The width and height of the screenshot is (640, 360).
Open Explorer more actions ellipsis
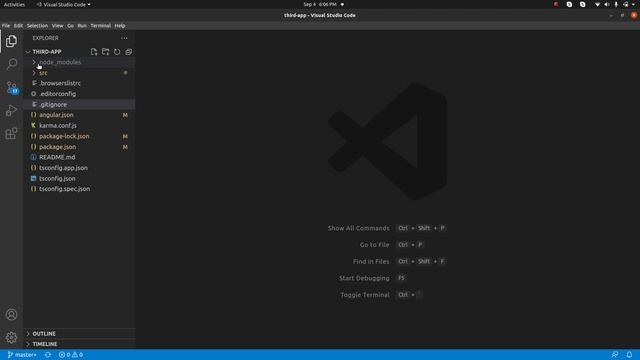[x=124, y=38]
